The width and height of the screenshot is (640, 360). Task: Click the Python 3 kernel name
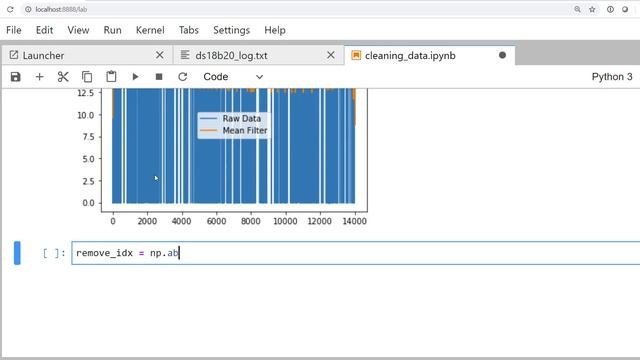tap(612, 77)
